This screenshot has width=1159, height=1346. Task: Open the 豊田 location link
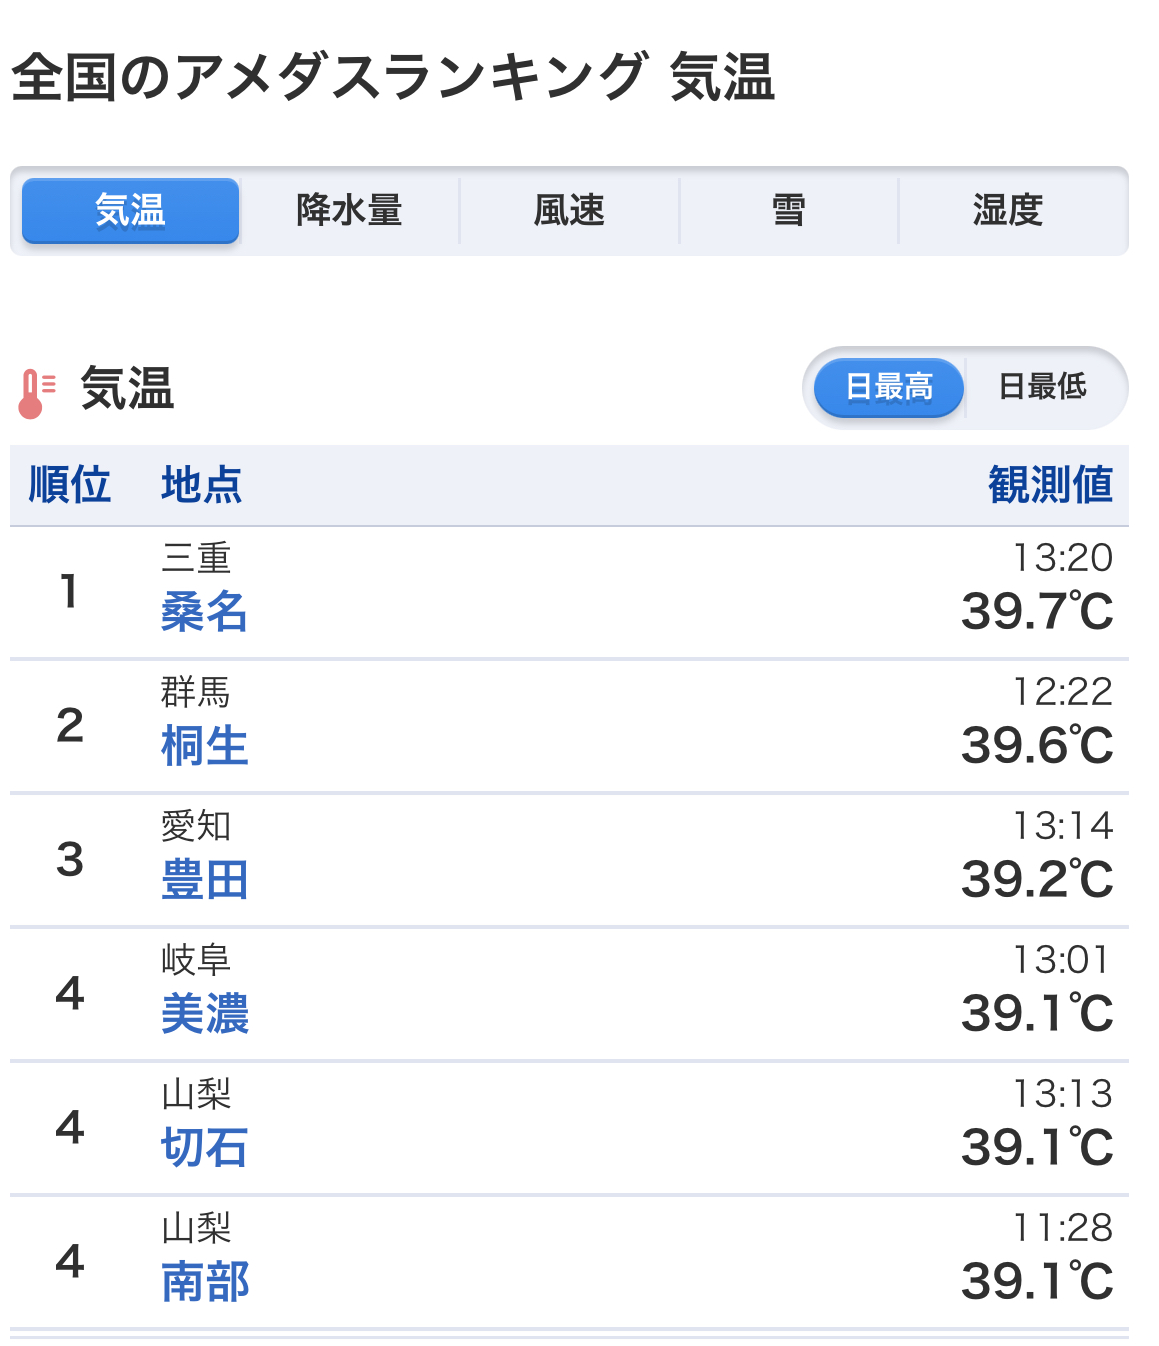pos(204,880)
